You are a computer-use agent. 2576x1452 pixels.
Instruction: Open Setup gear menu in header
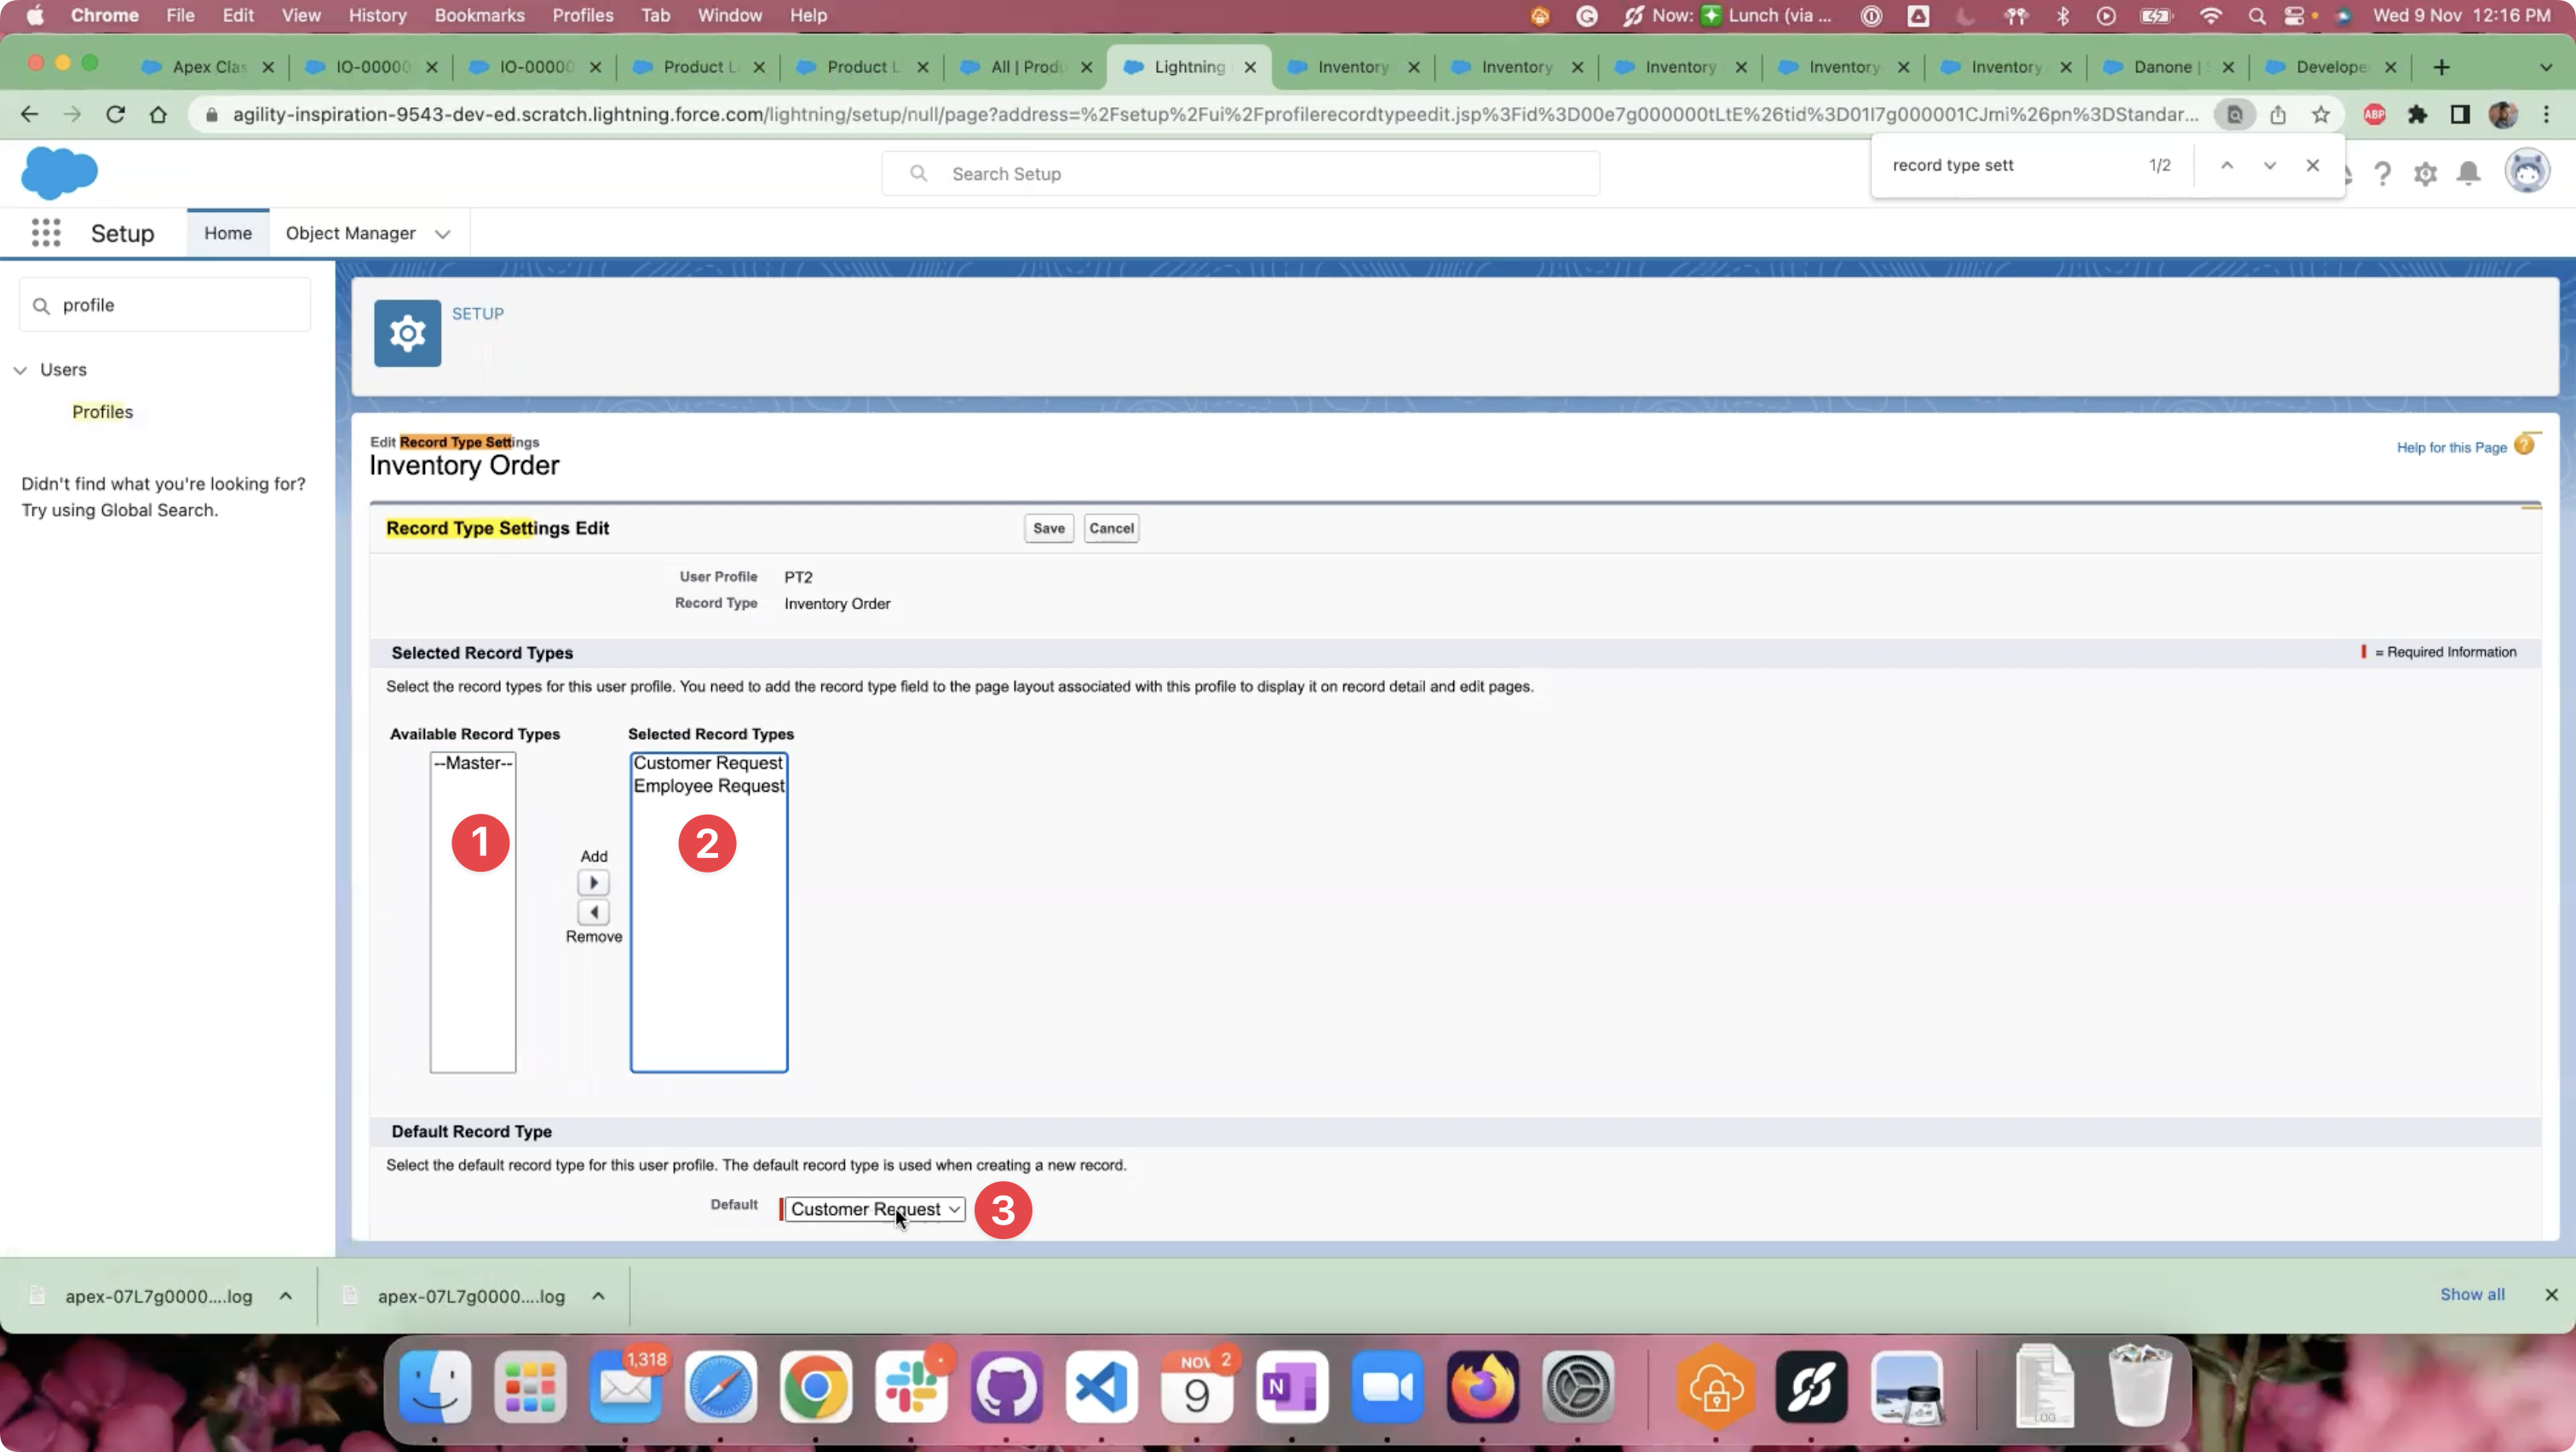click(2425, 174)
